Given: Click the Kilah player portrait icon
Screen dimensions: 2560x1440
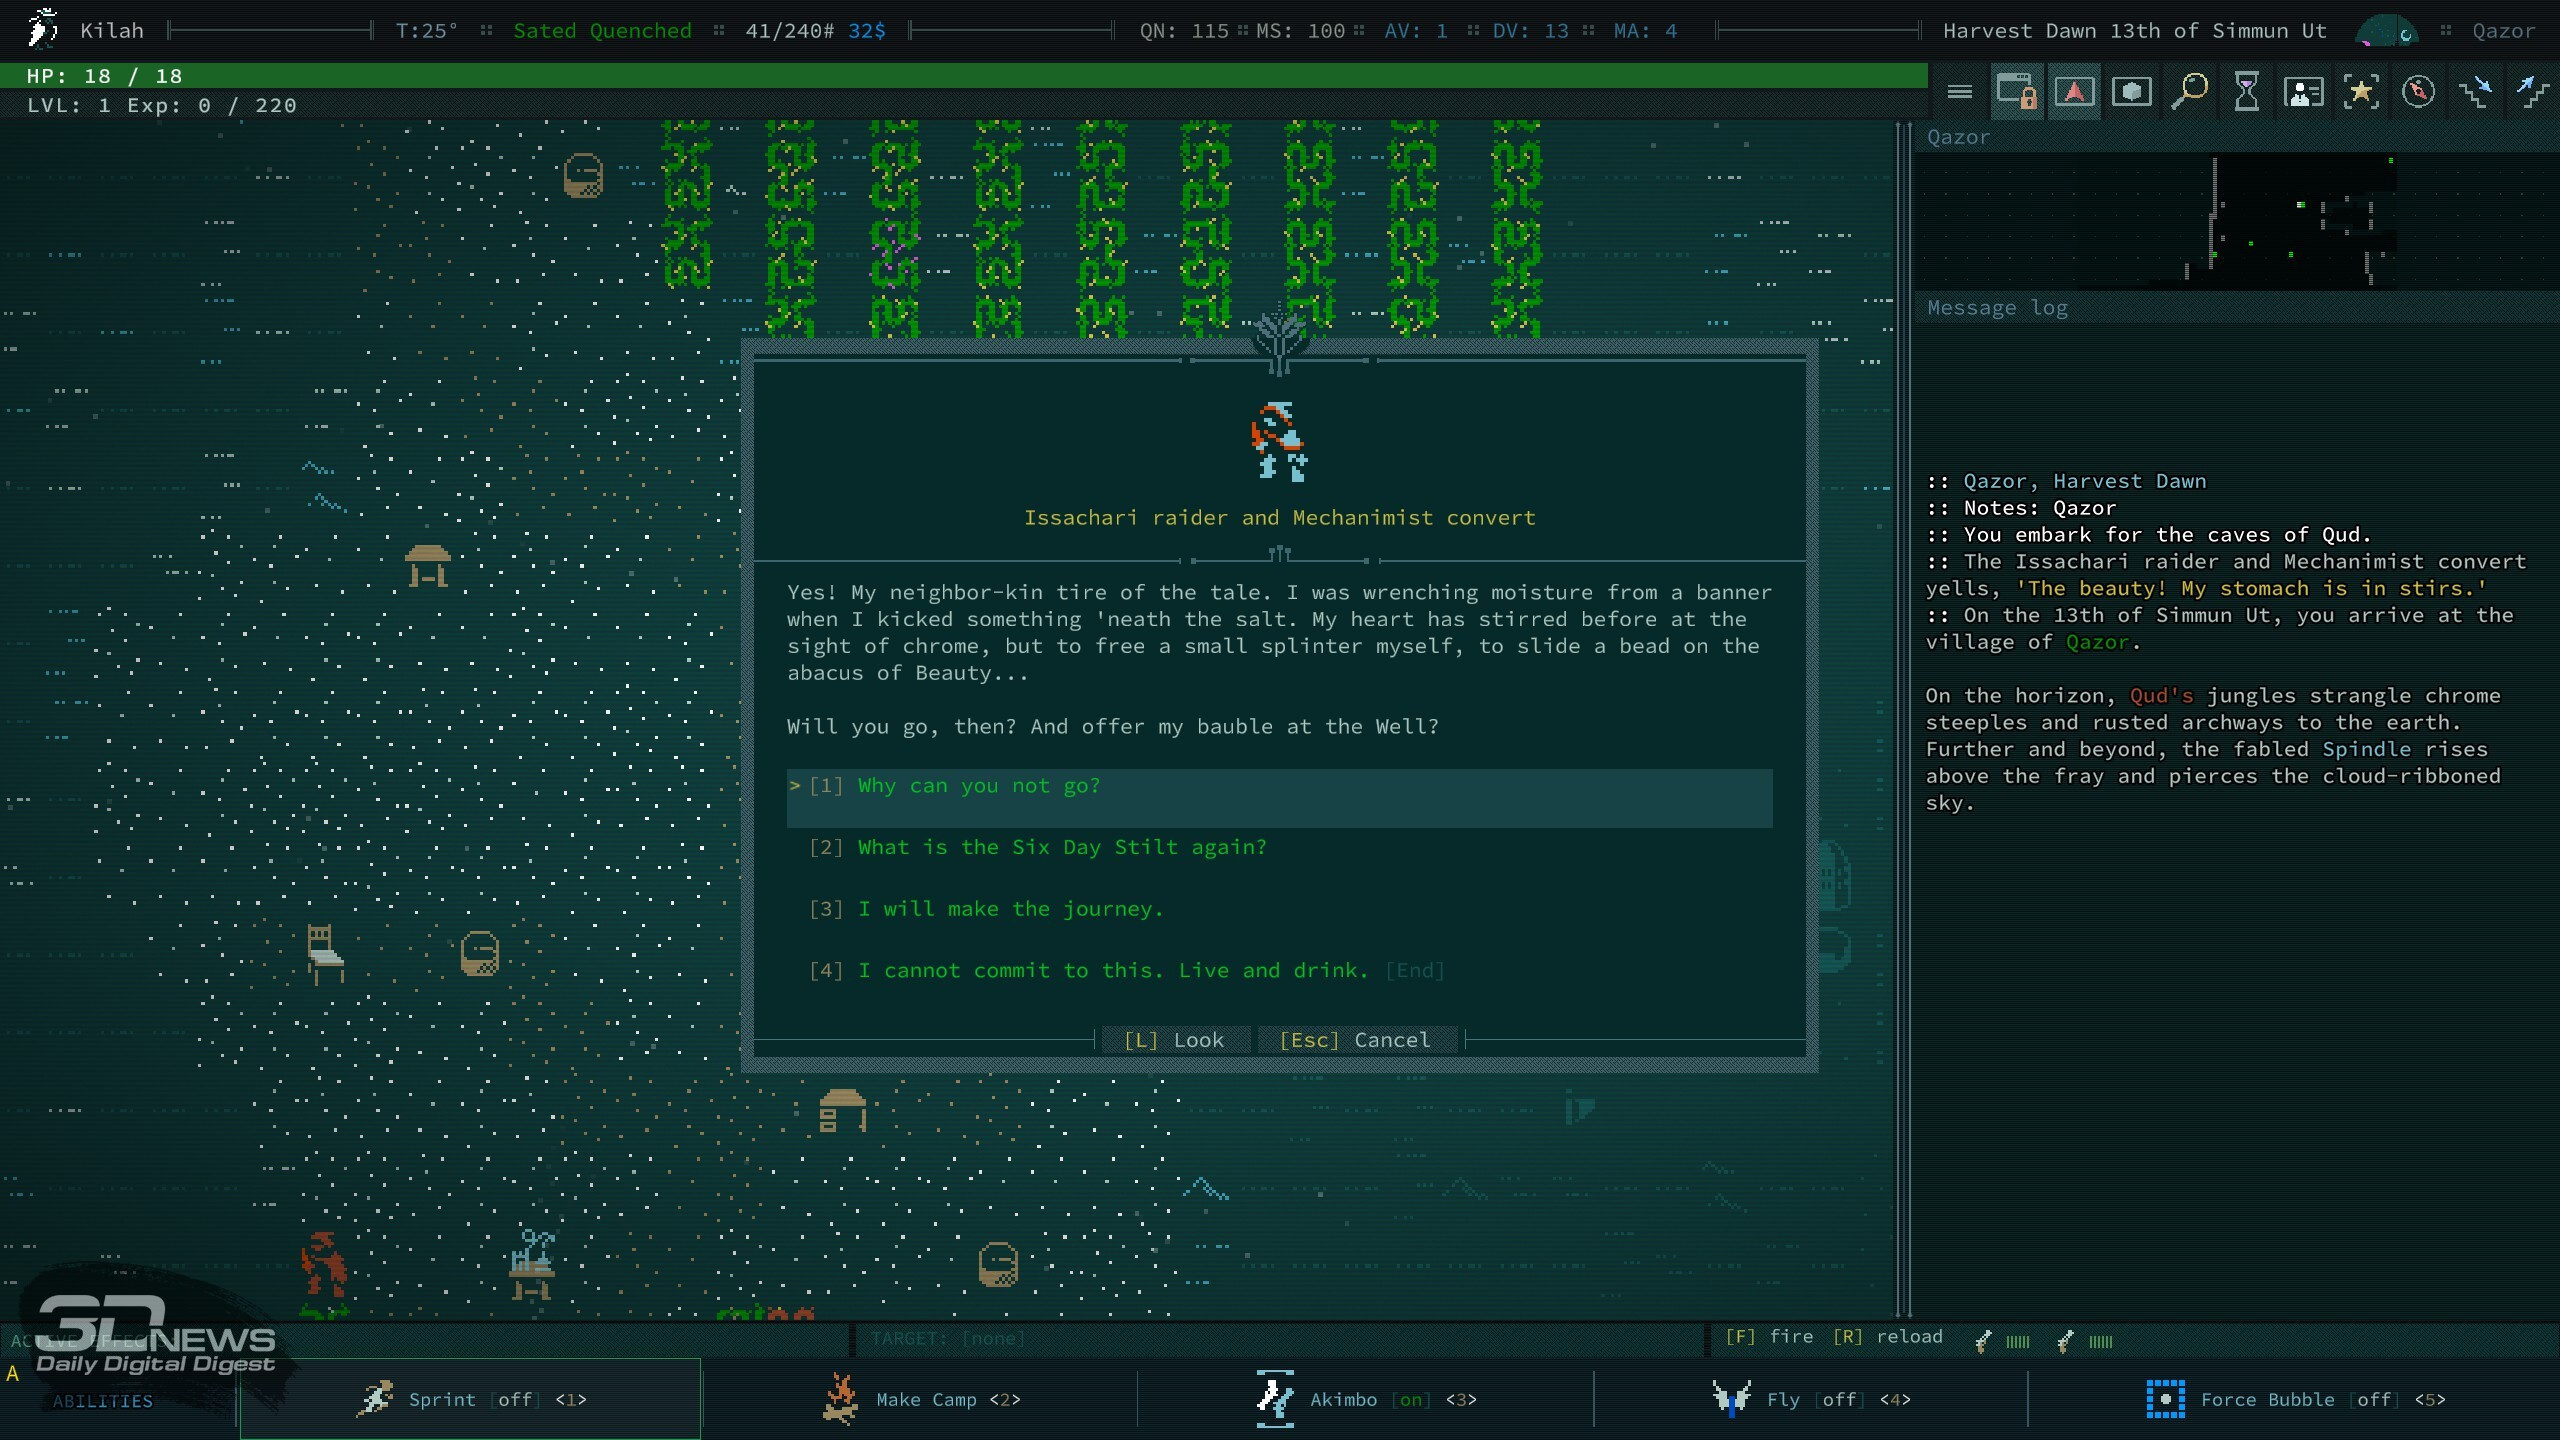Looking at the screenshot, I should pyautogui.click(x=41, y=28).
